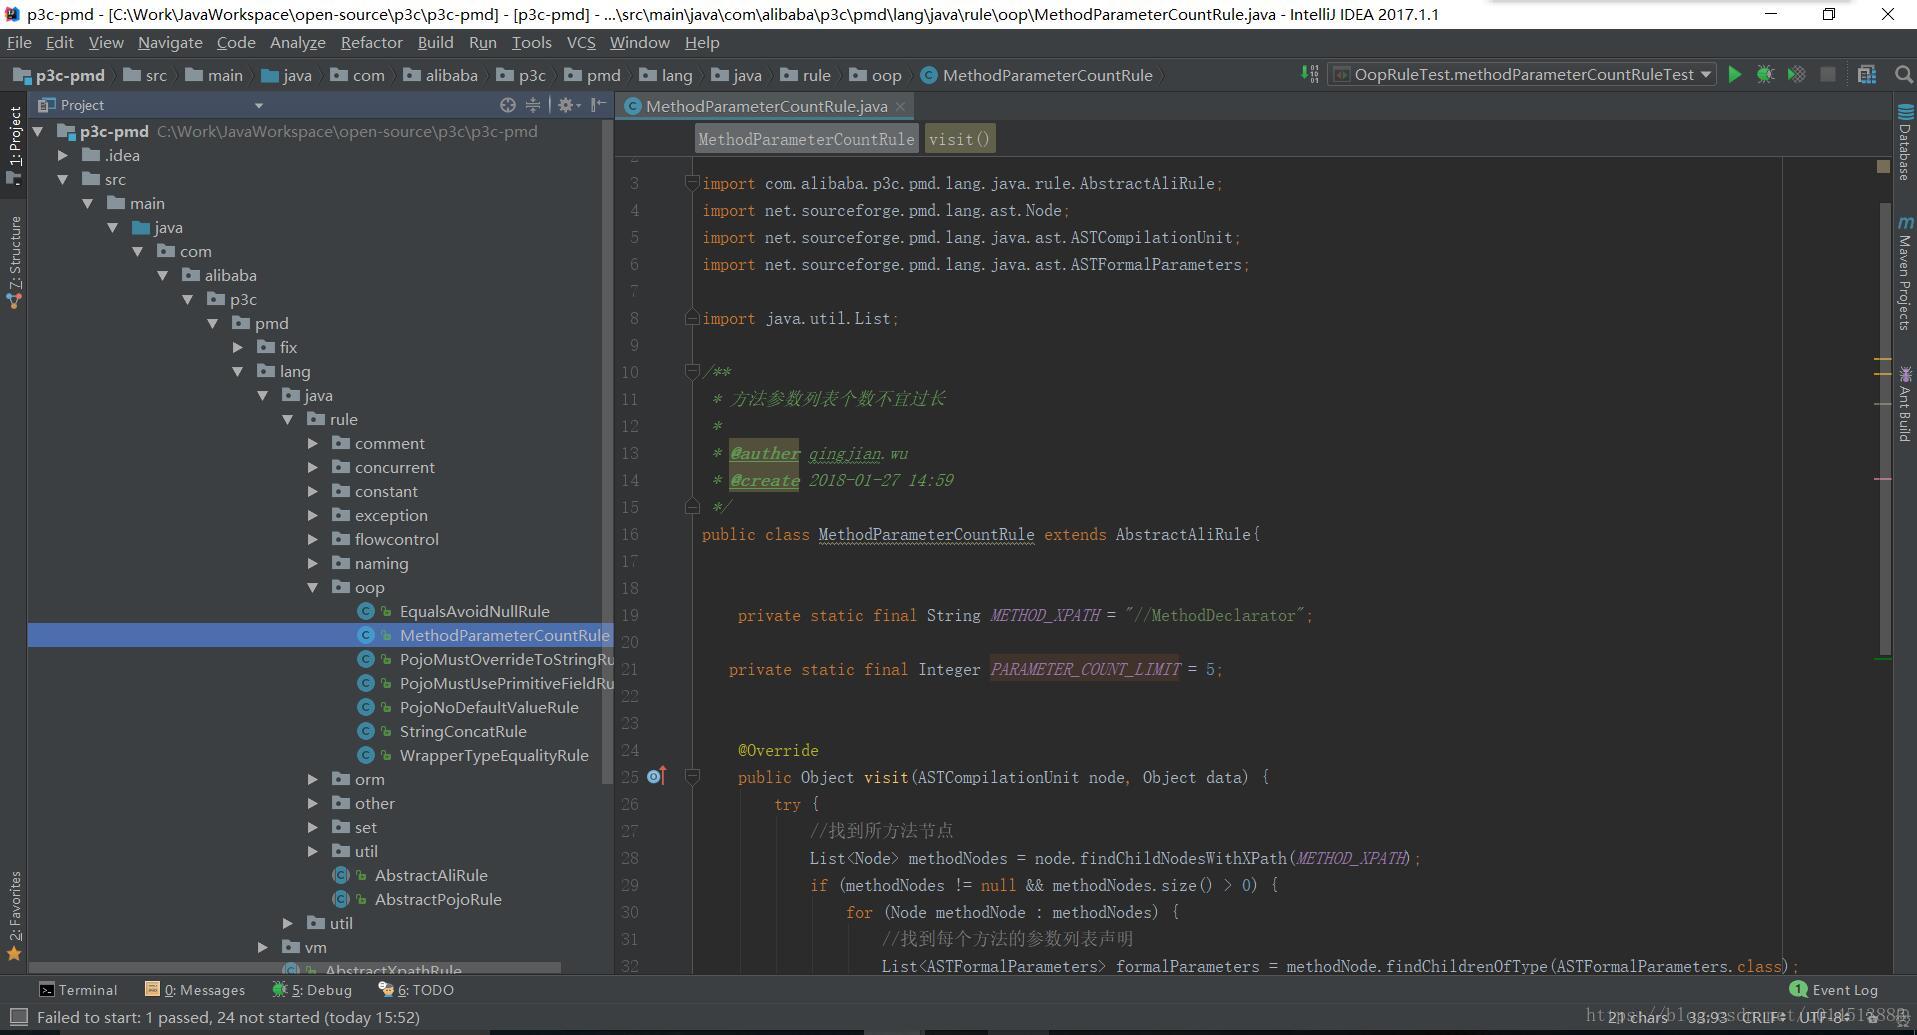Click the Project tree vertical scrollbar
This screenshot has height=1035, width=1917.
pyautogui.click(x=607, y=450)
